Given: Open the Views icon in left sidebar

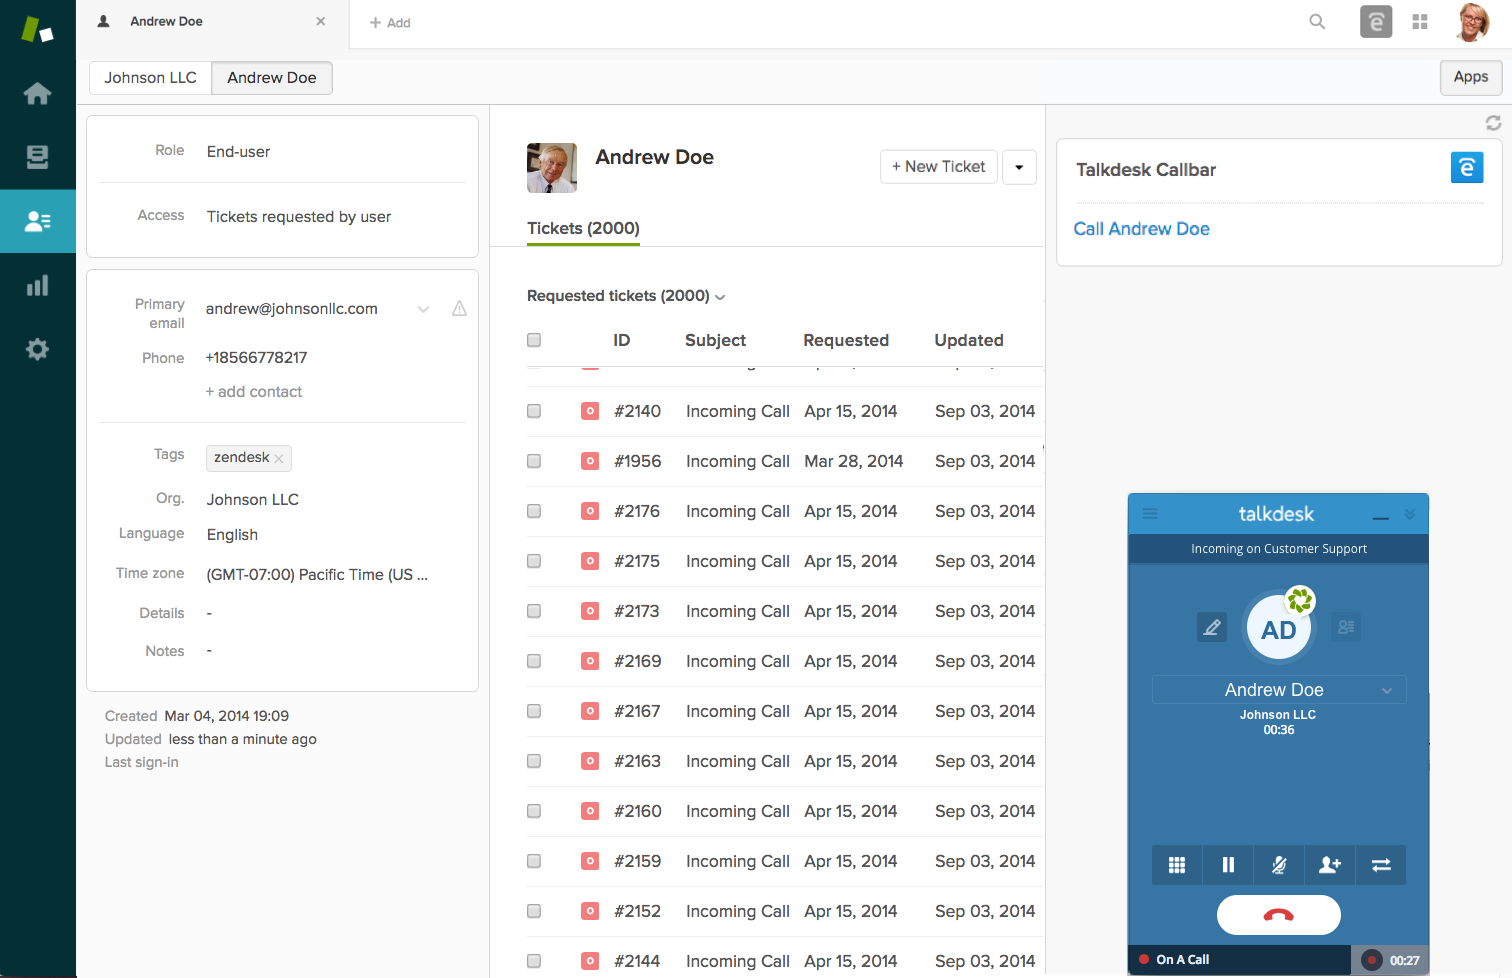Looking at the screenshot, I should 37,157.
